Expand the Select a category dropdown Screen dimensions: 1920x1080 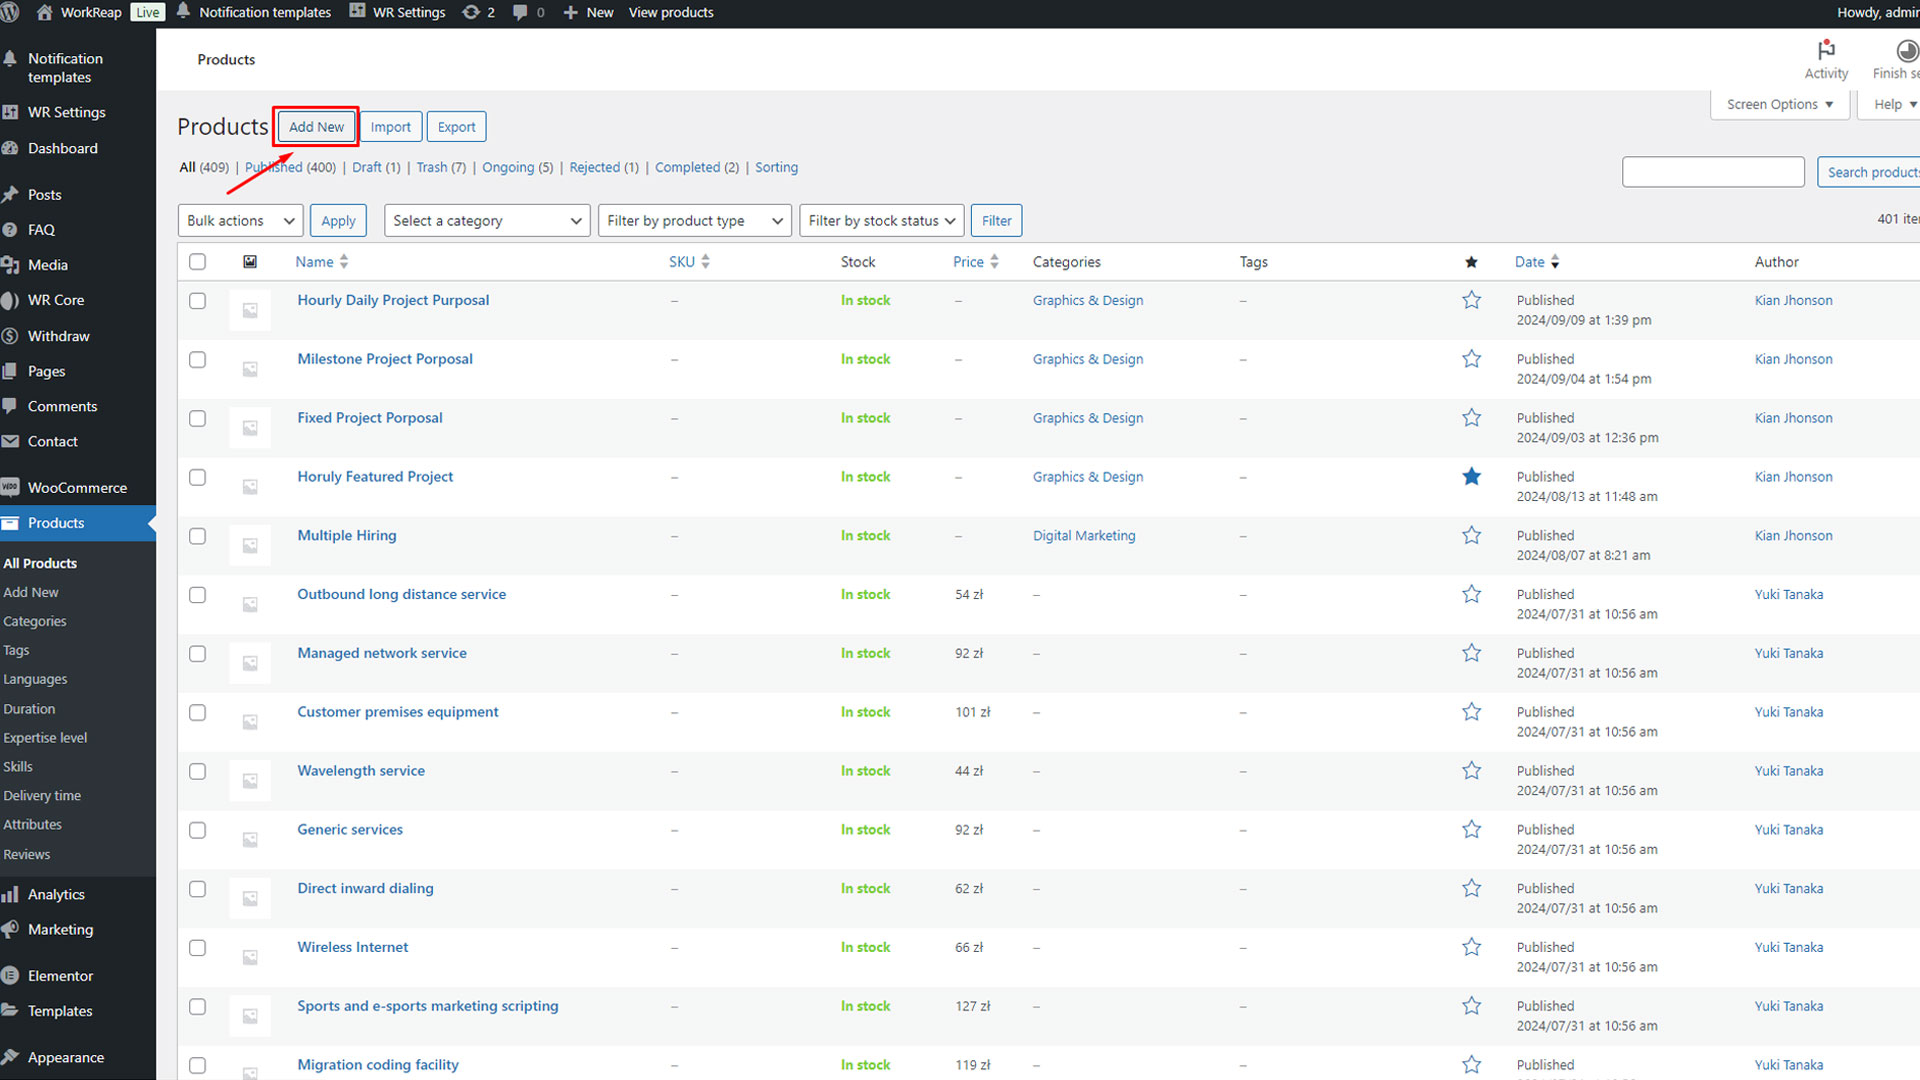[x=487, y=221]
